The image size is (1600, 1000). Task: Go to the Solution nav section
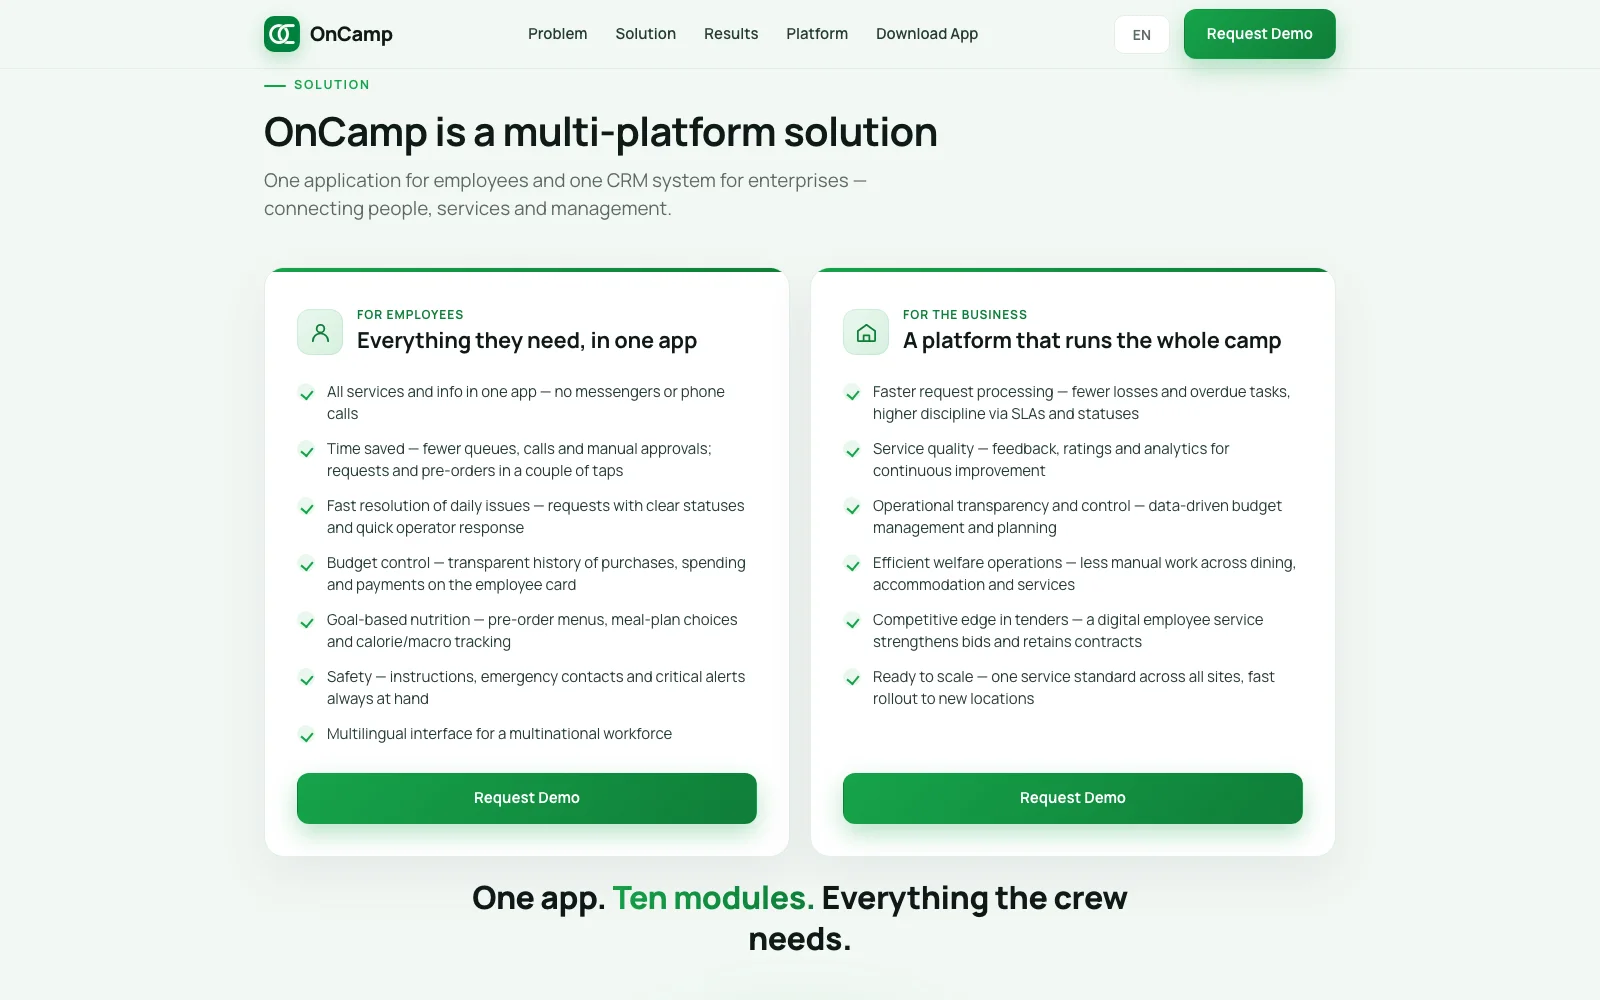pos(646,34)
